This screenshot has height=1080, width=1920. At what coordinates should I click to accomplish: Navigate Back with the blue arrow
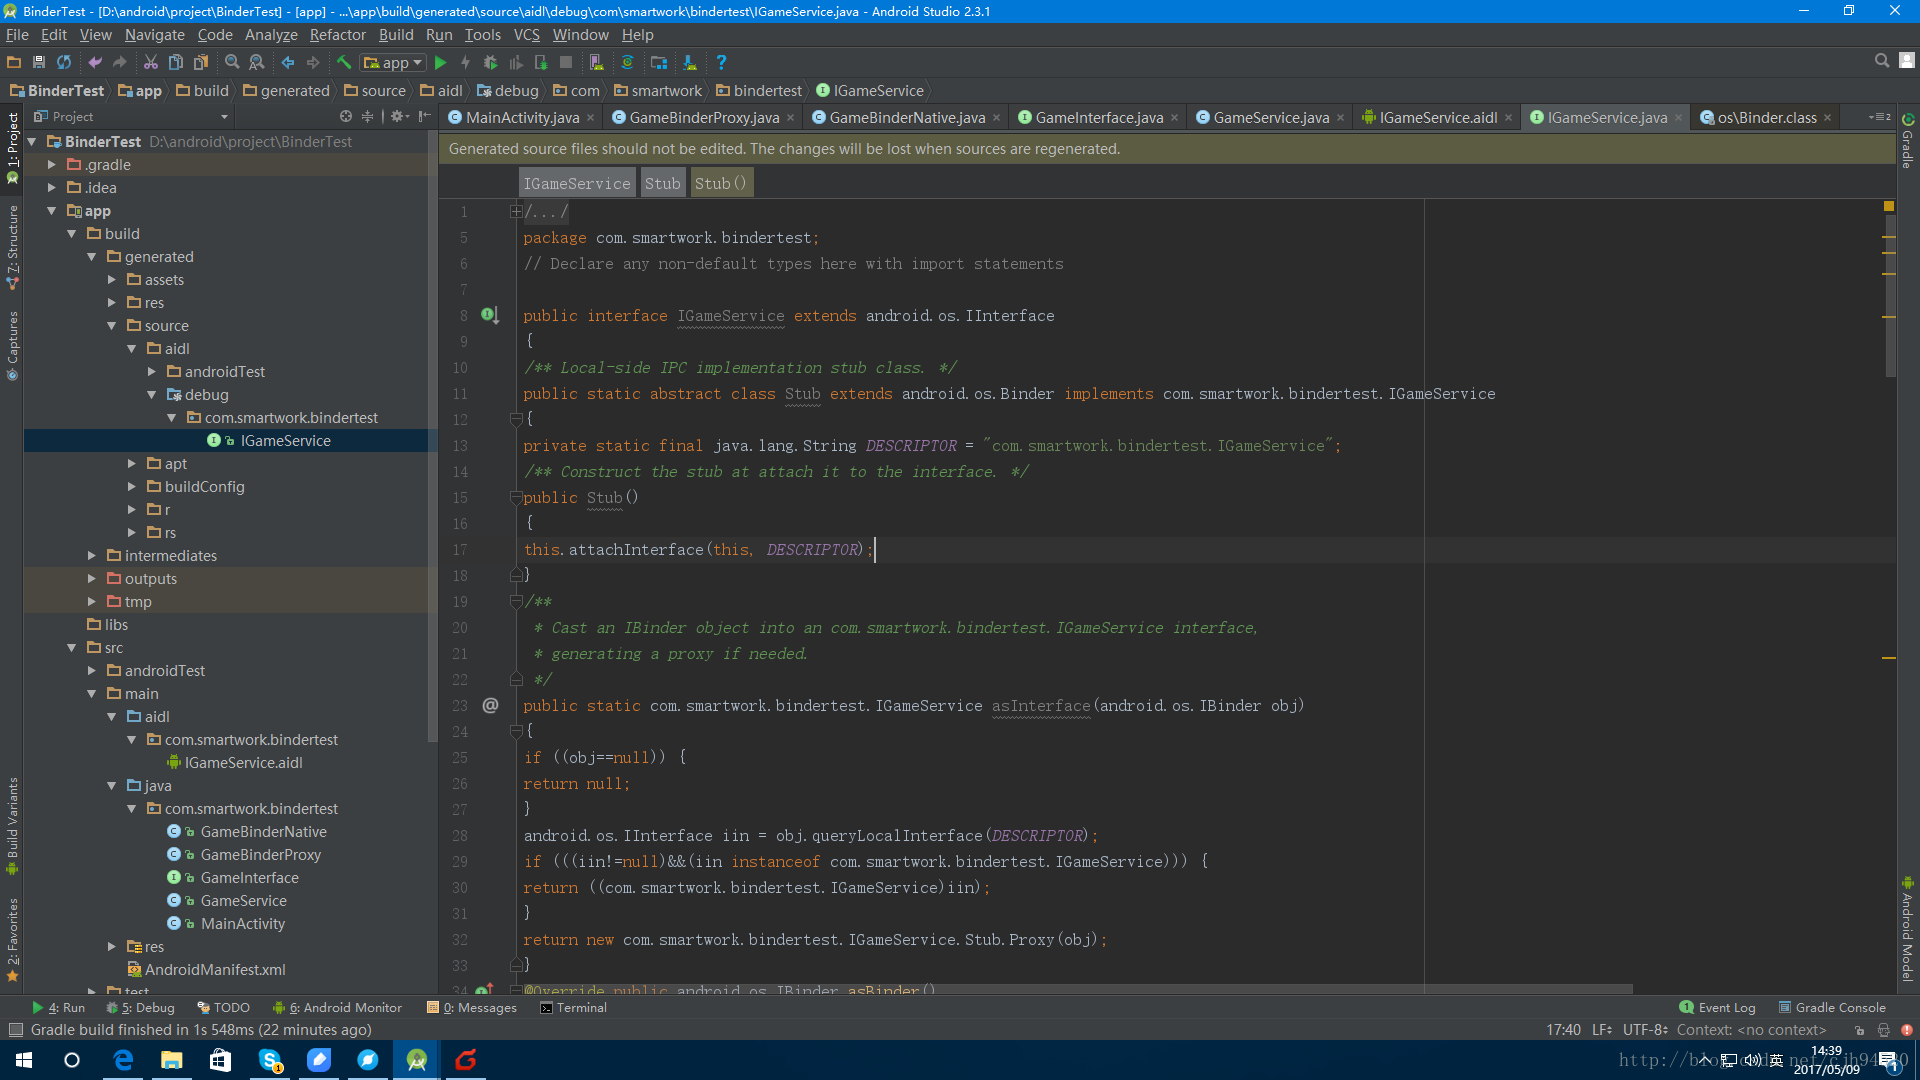288,62
